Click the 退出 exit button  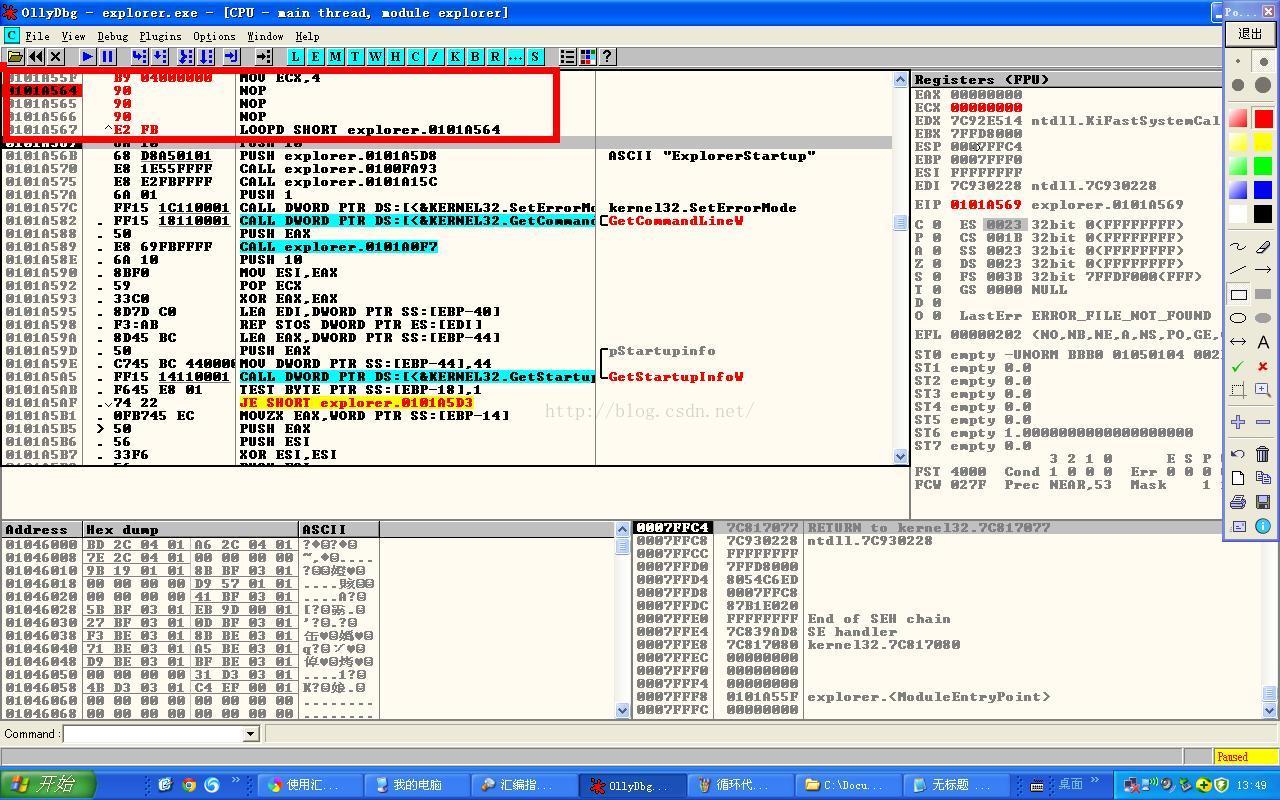[1250, 33]
